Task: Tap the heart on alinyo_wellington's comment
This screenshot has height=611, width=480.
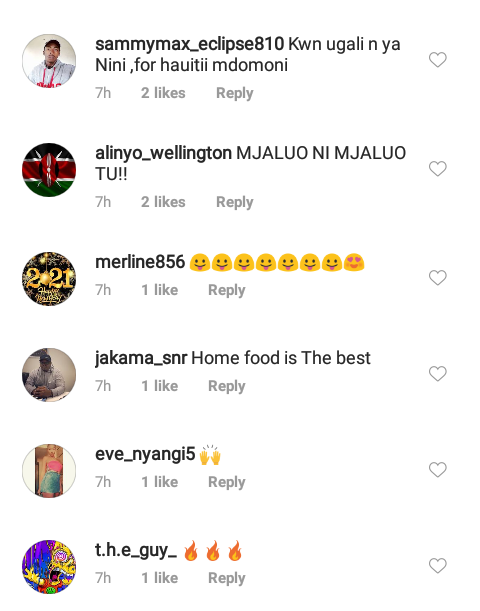Action: [x=438, y=169]
